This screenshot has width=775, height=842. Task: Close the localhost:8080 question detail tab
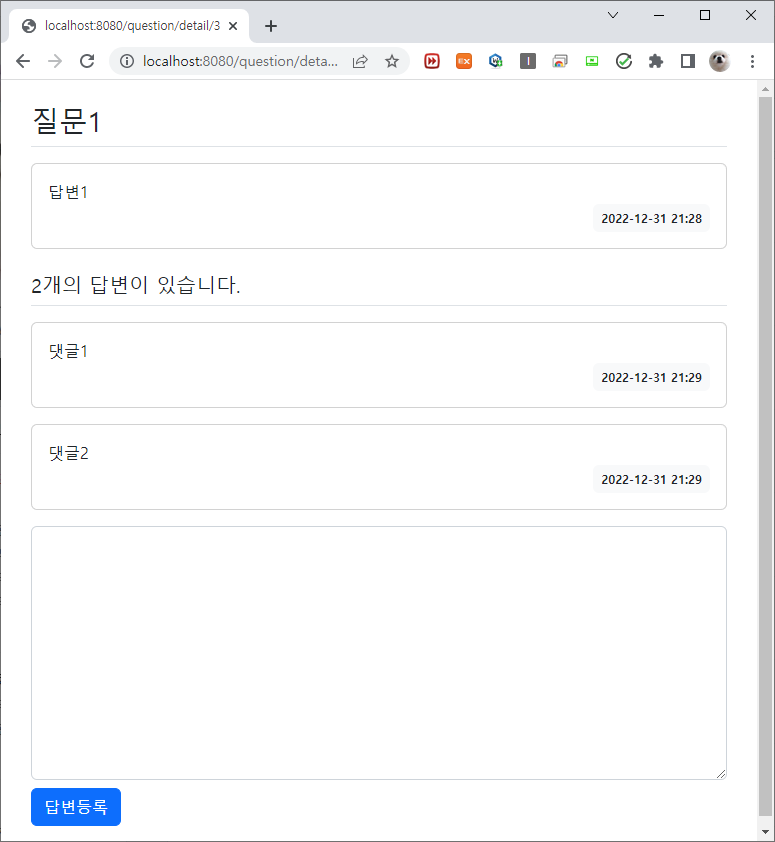click(233, 26)
